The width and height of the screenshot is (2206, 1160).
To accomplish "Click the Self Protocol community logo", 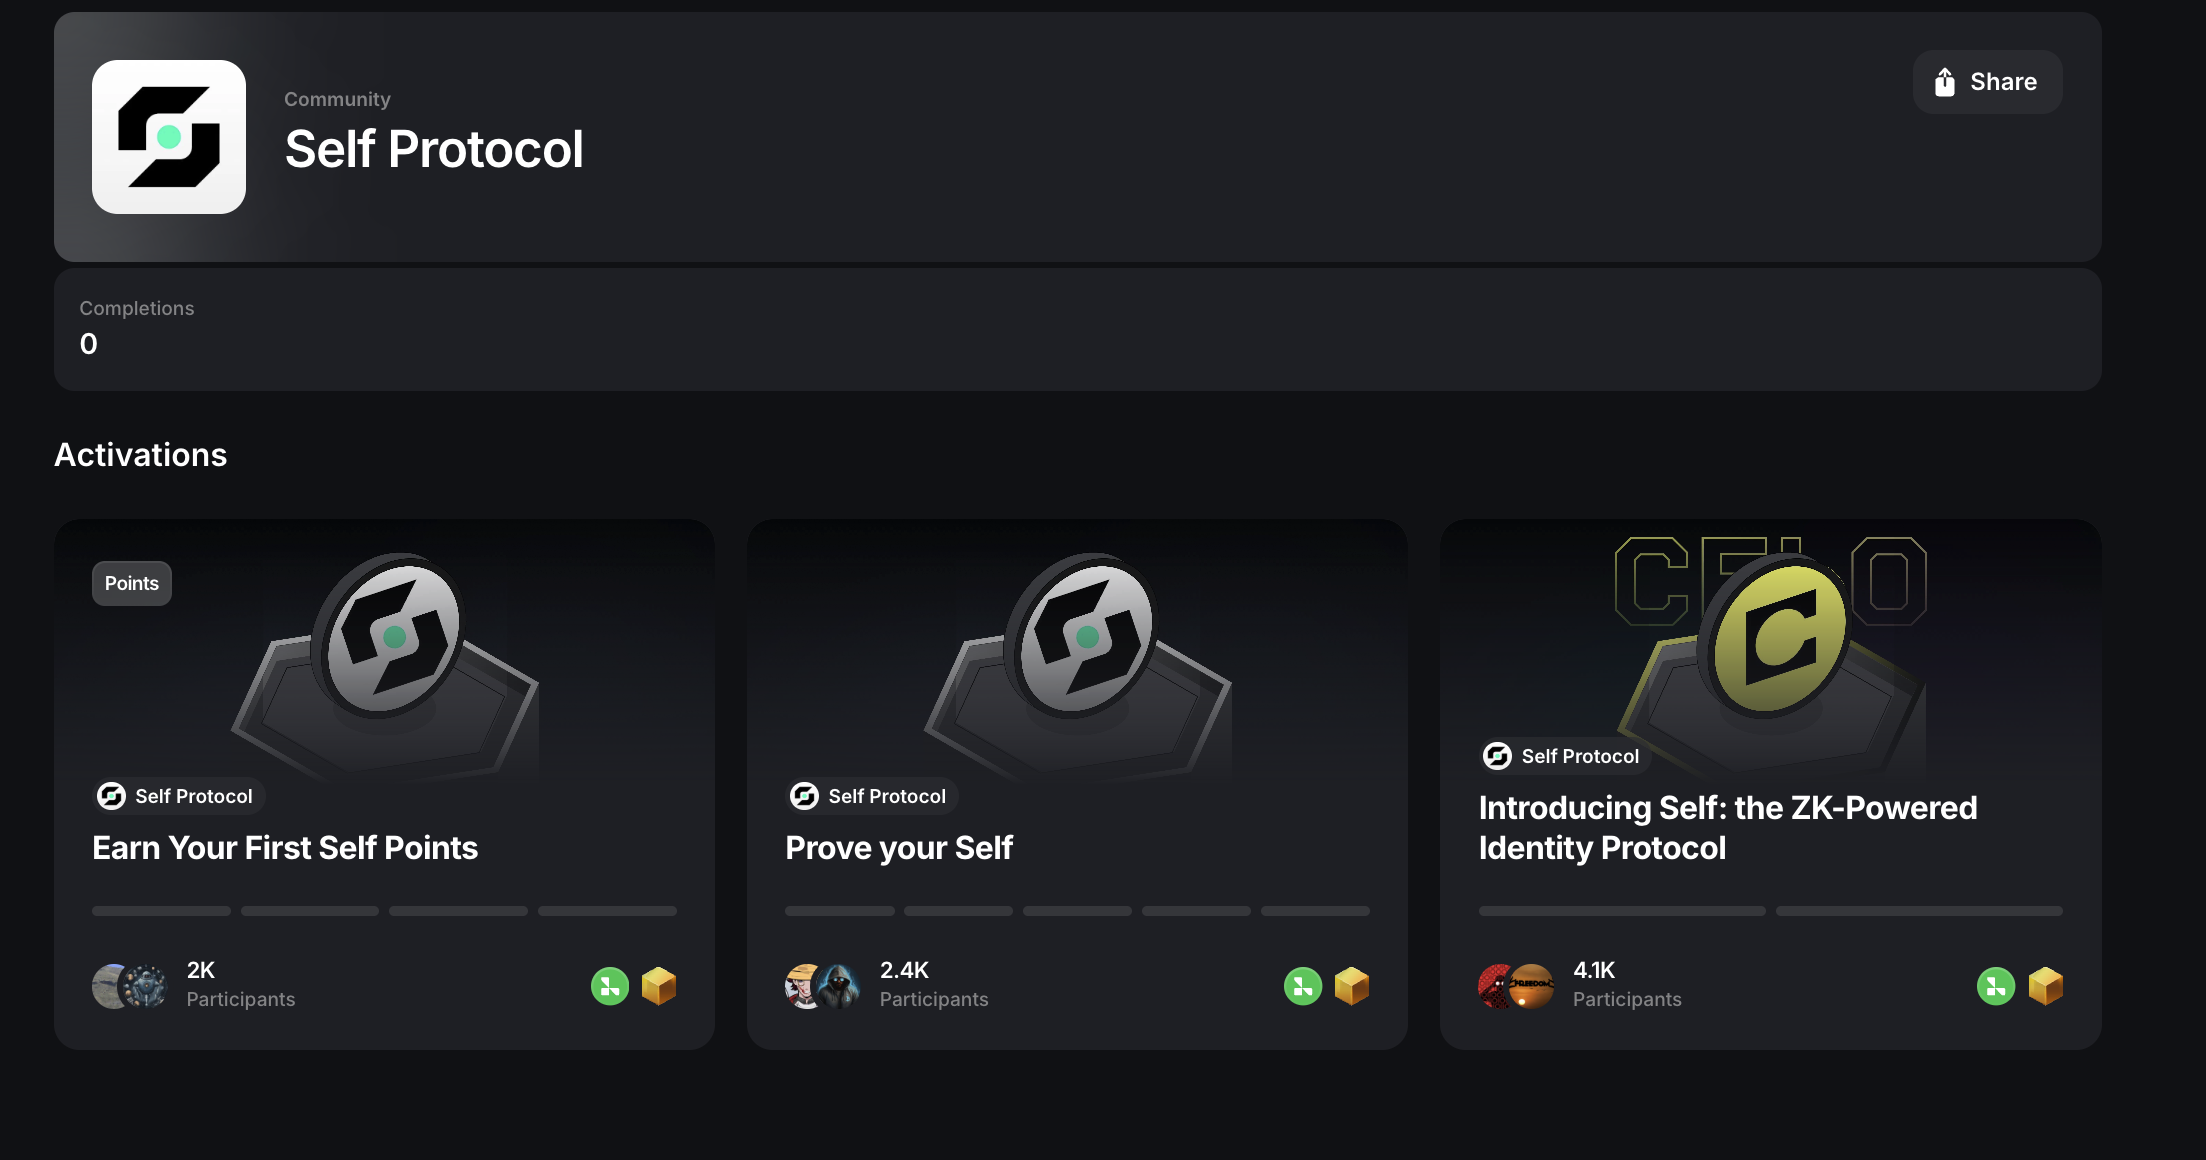I will click(169, 137).
